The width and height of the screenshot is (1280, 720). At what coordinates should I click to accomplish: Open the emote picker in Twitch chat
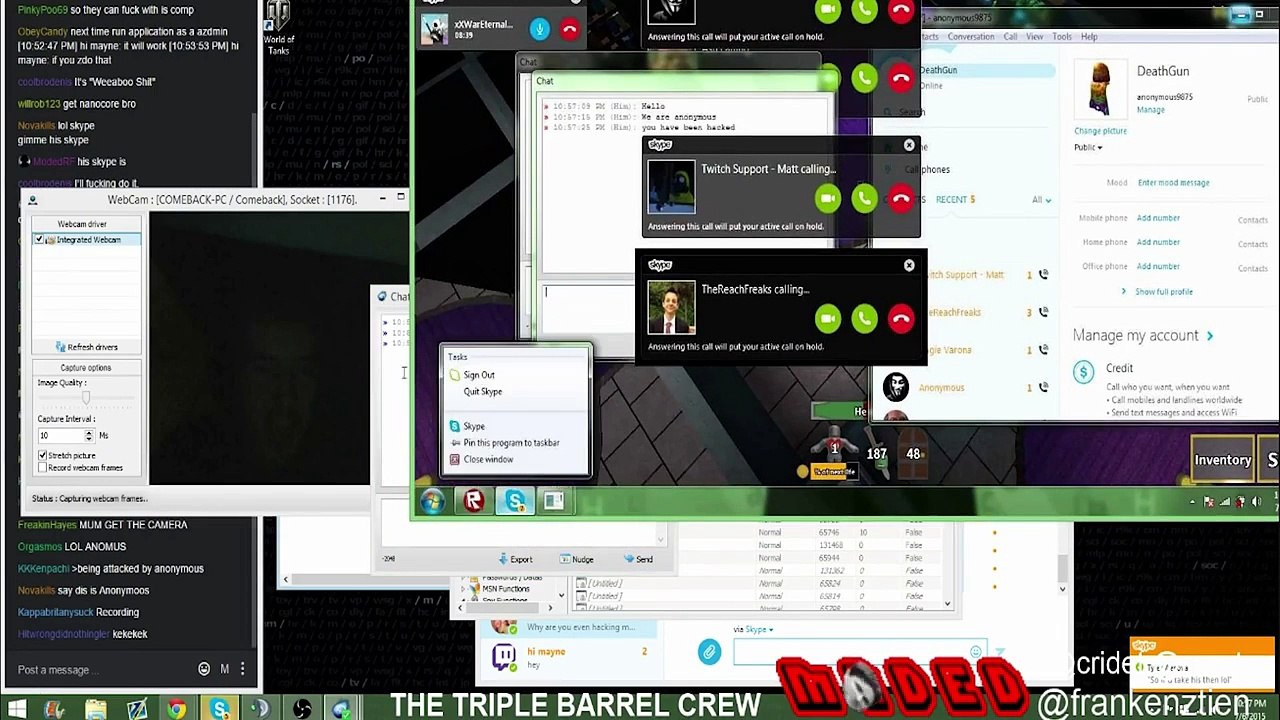point(204,669)
